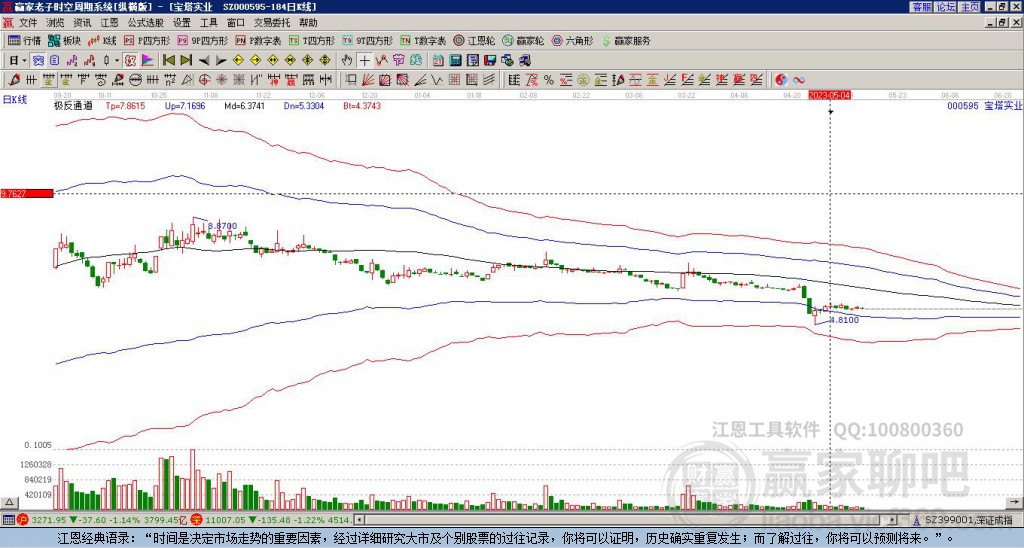Open the calculator tool icon
Screen dimensions: 1024x548
point(455,61)
